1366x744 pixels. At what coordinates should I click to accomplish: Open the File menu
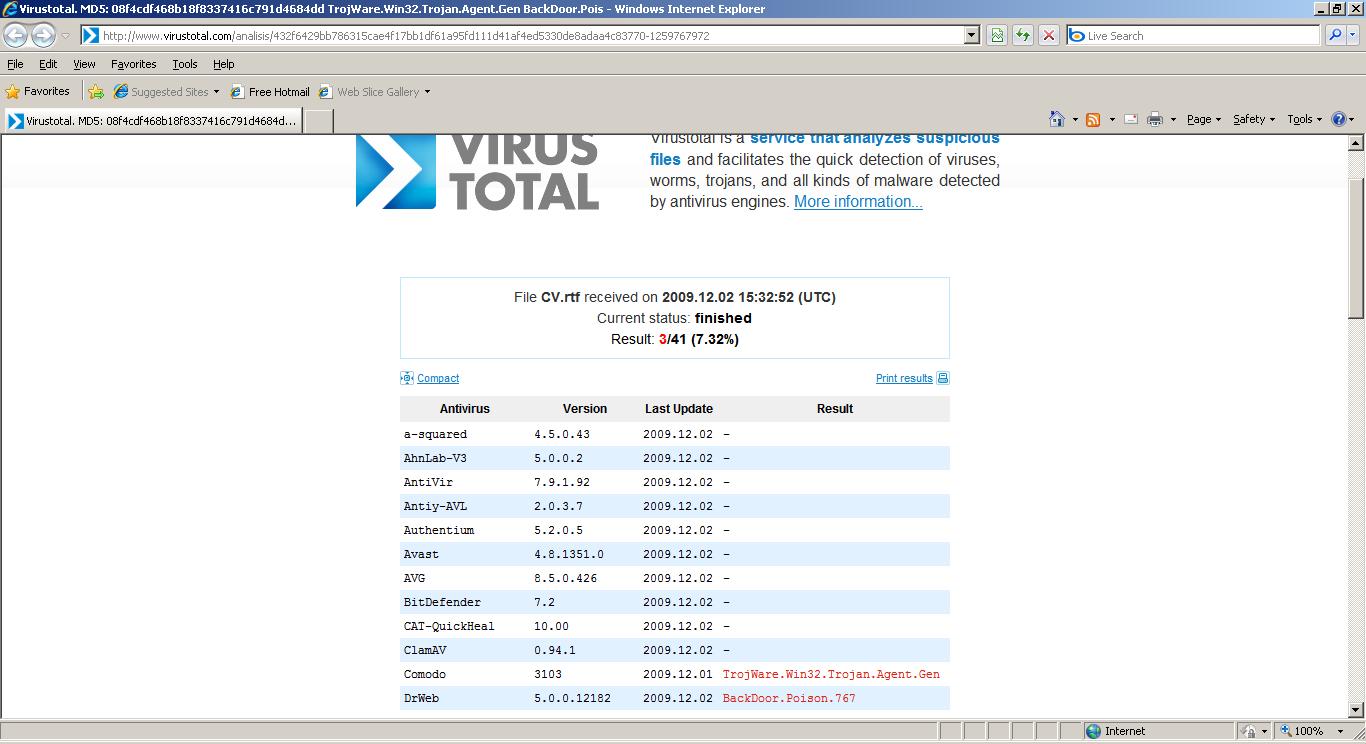point(15,64)
